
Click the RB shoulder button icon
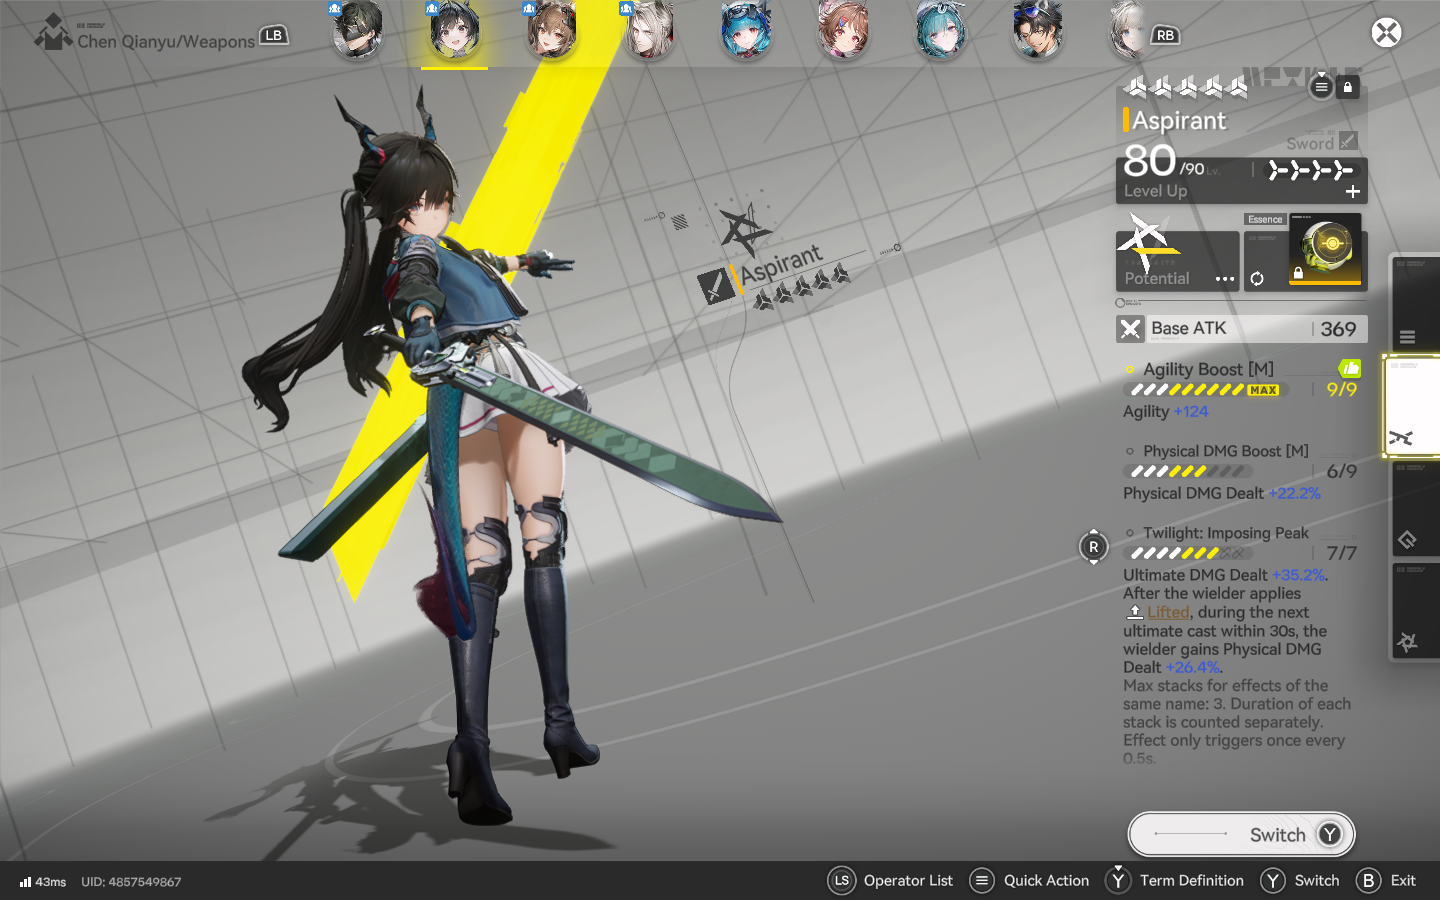pyautogui.click(x=1165, y=35)
